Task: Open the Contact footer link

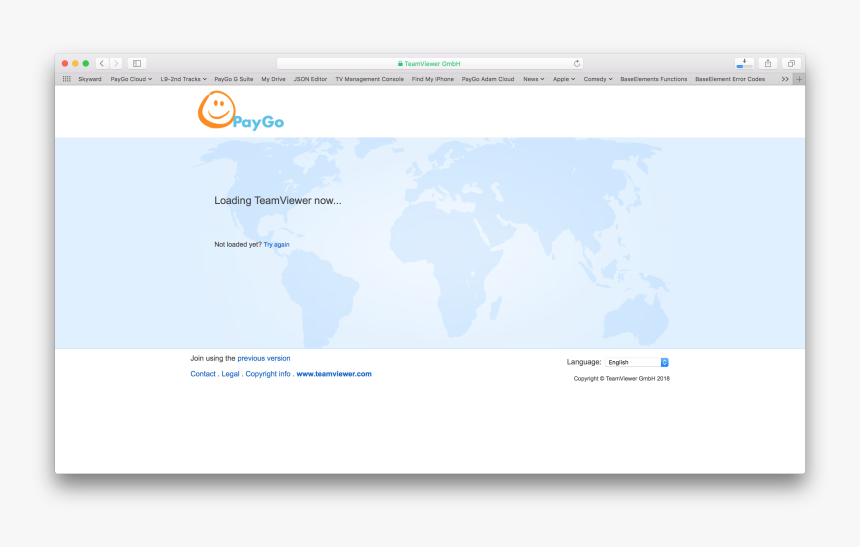Action: tap(203, 374)
